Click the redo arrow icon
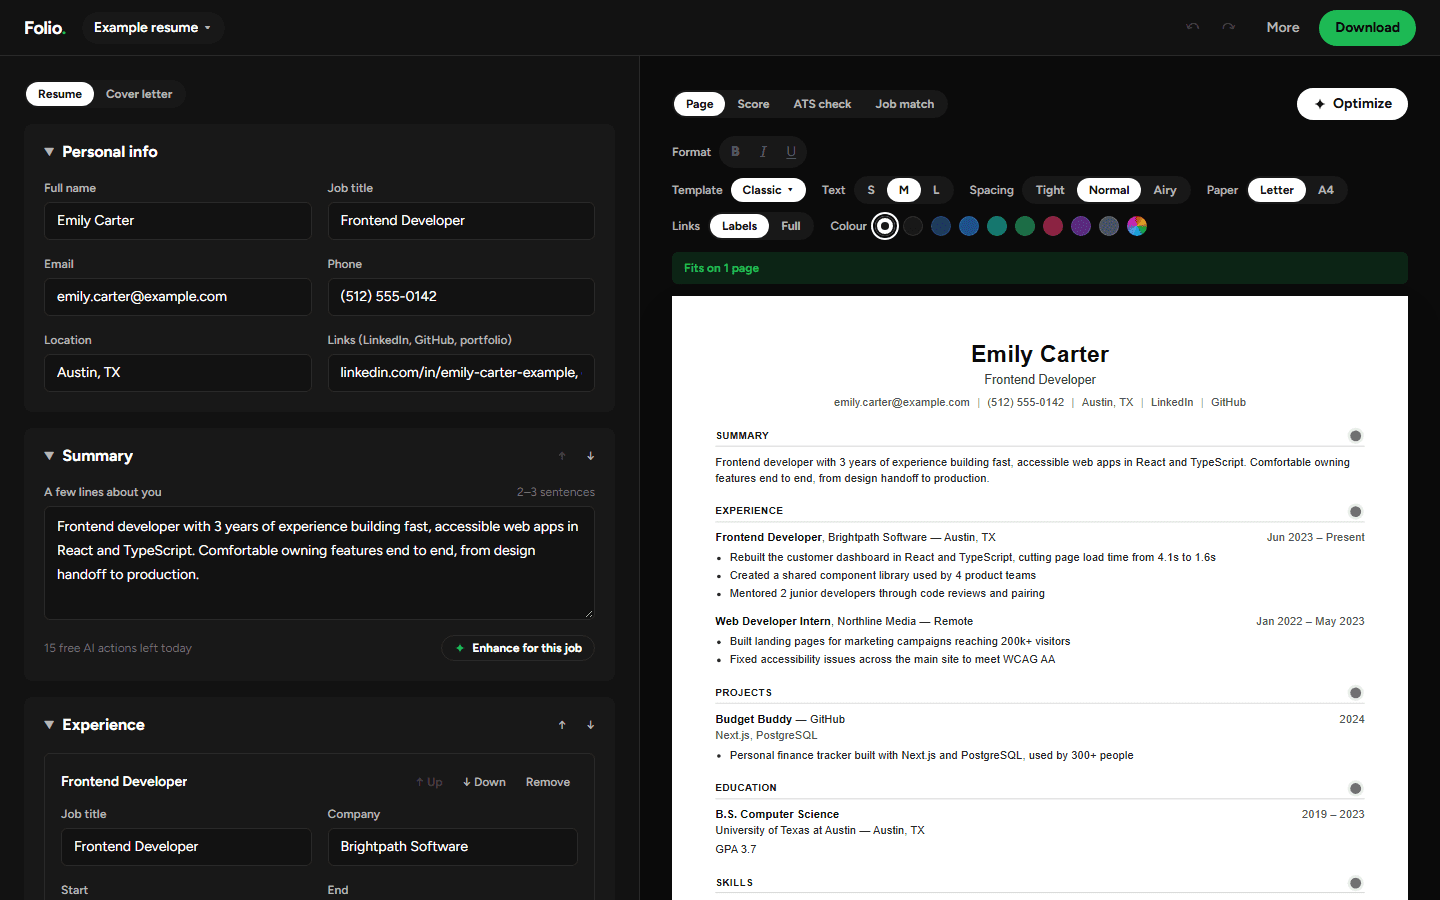 click(x=1228, y=27)
